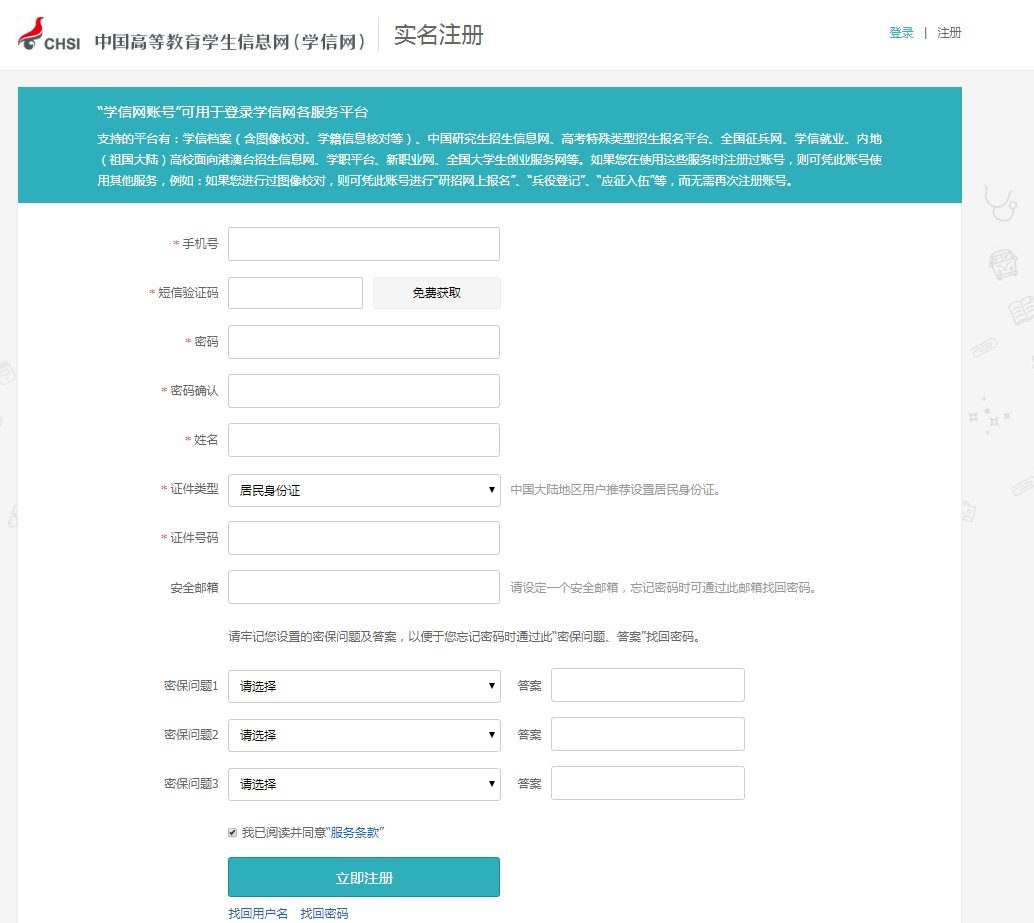Focus the 手机号 input field
Image resolution: width=1034 pixels, height=923 pixels.
[364, 244]
